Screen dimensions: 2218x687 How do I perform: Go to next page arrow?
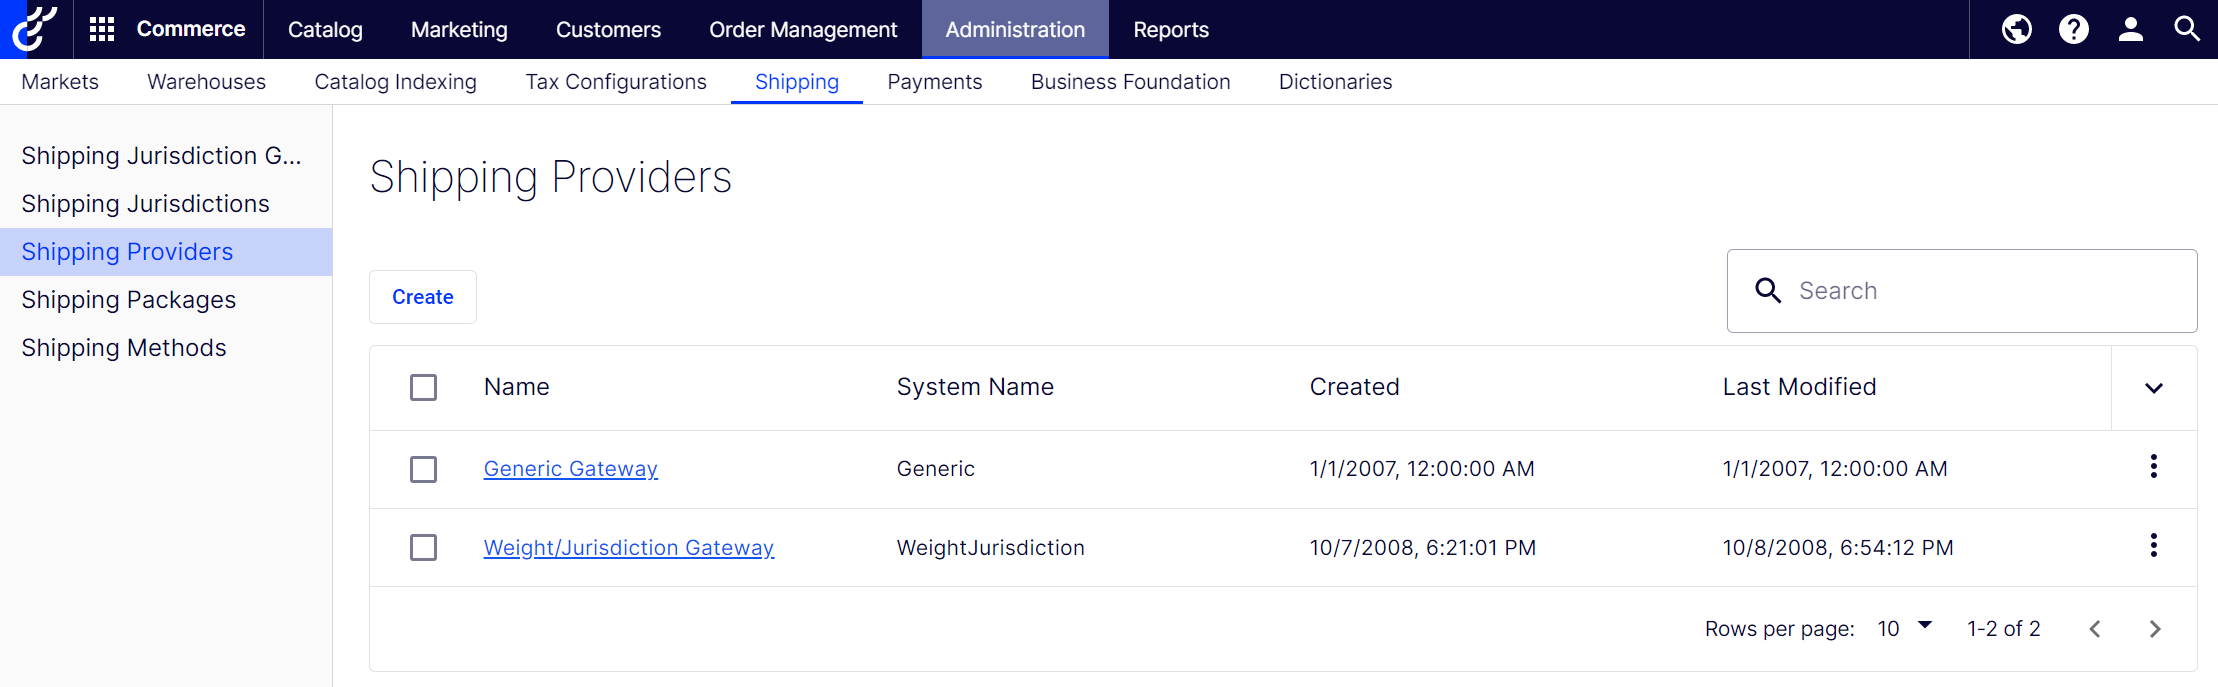click(x=2155, y=629)
